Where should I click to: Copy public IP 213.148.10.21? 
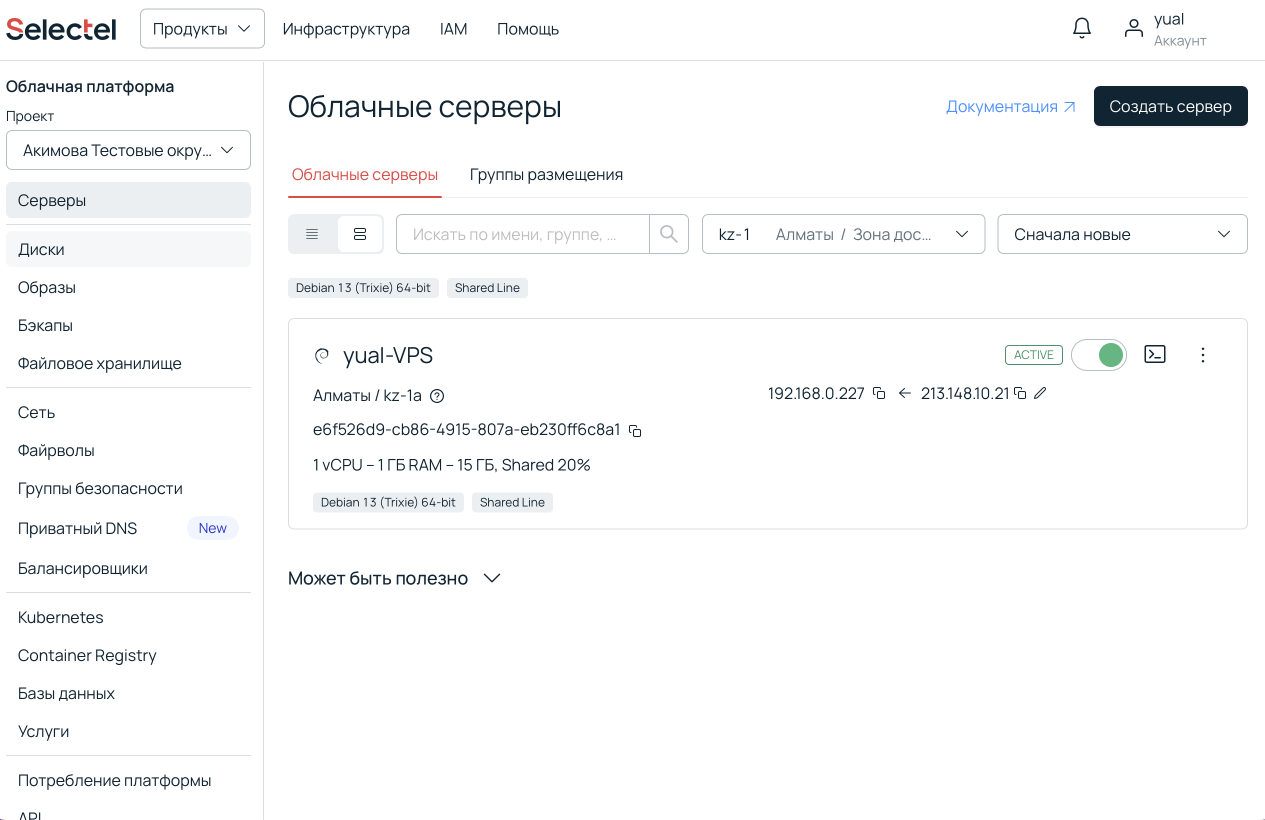(x=1020, y=394)
